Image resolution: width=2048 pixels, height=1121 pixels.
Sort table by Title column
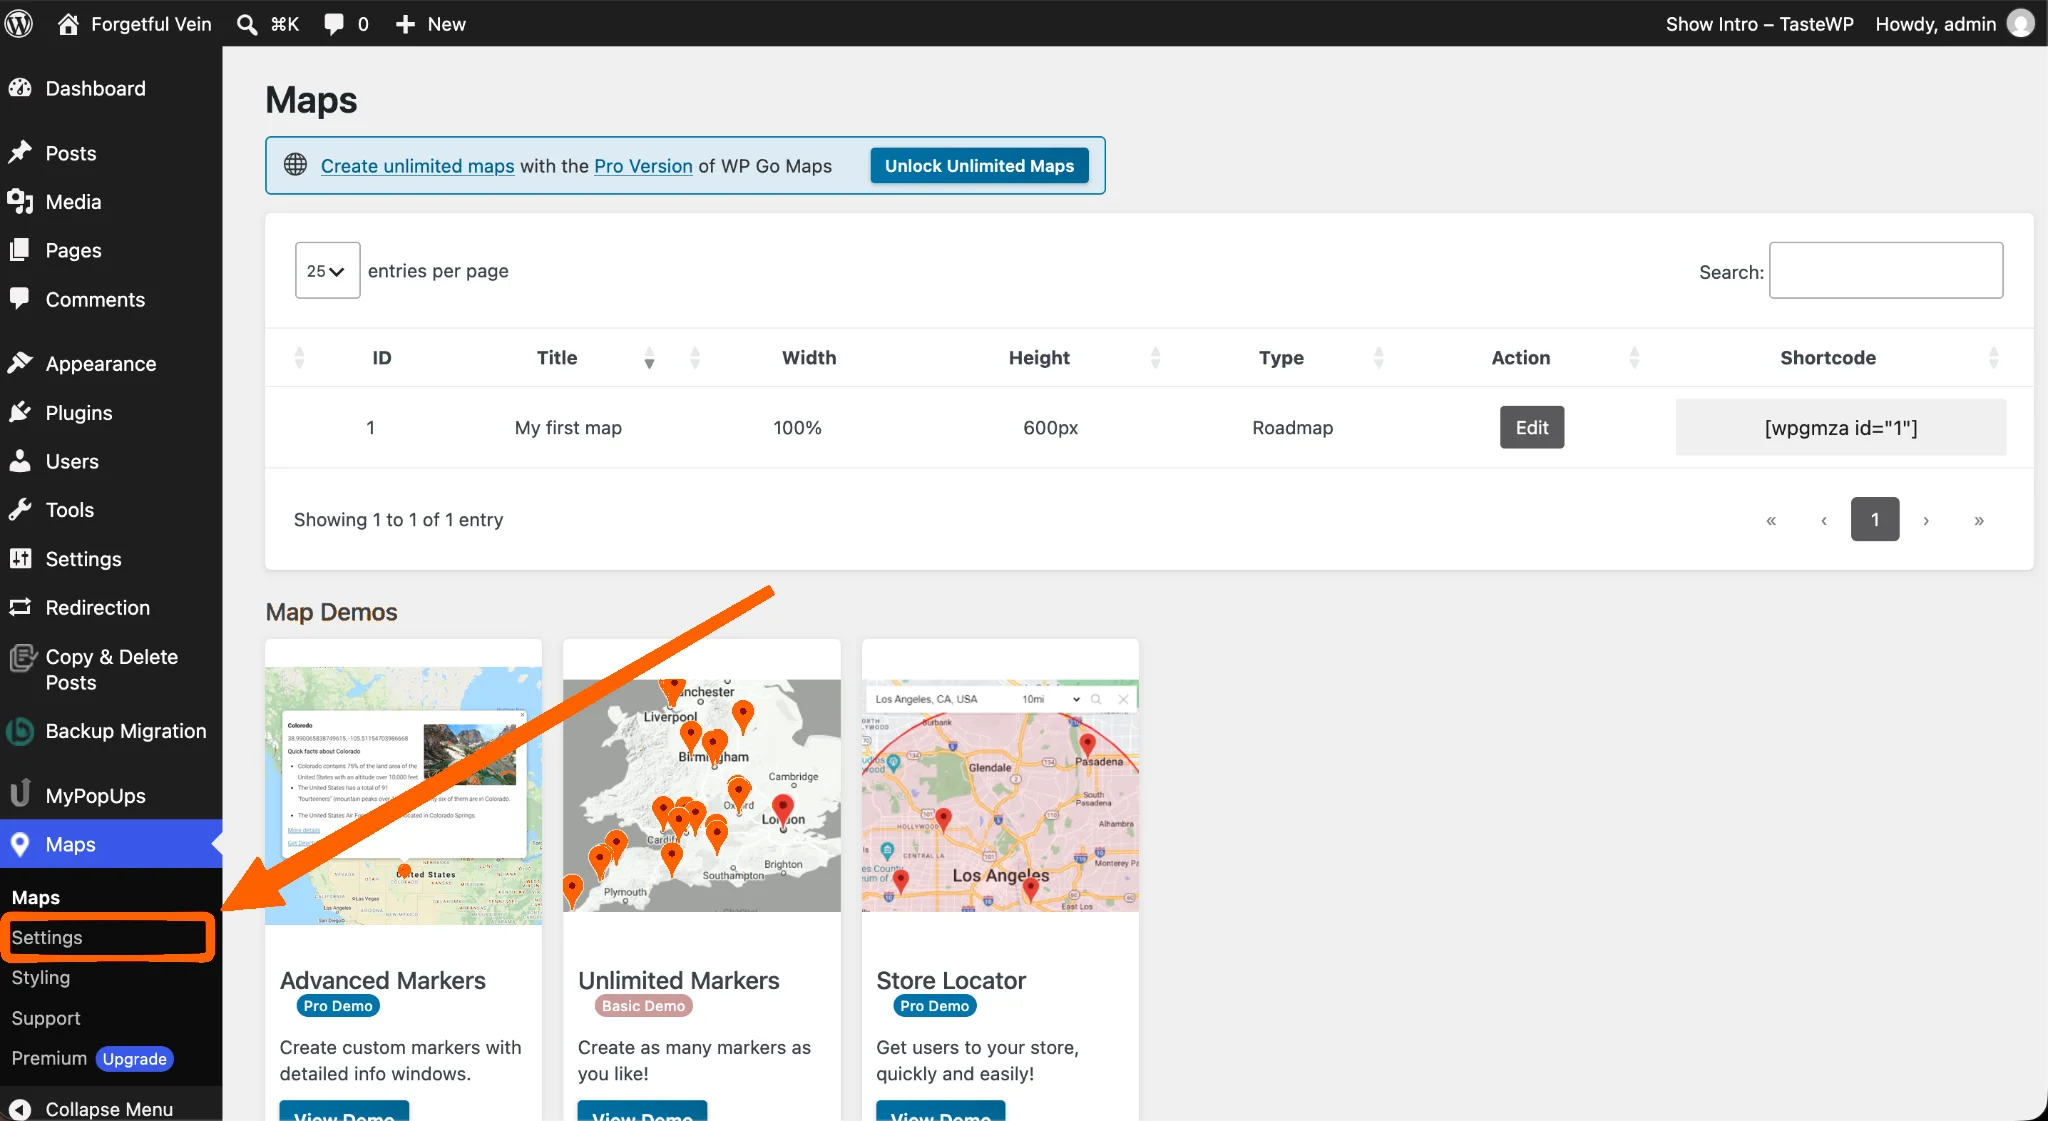click(557, 357)
